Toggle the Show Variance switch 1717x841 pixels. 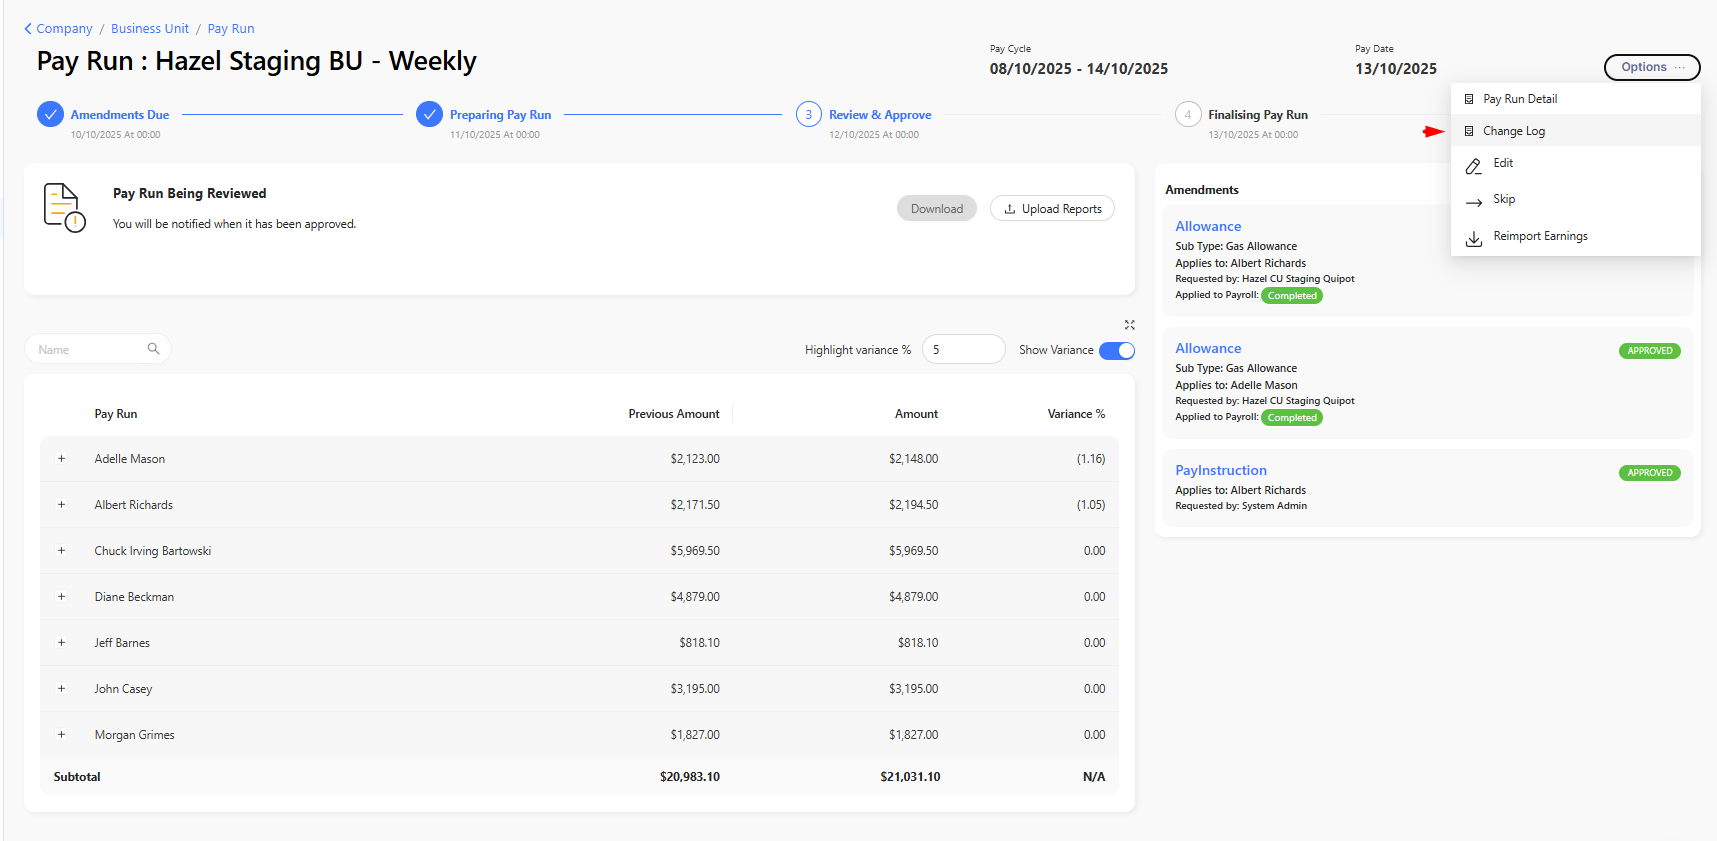pyautogui.click(x=1117, y=350)
